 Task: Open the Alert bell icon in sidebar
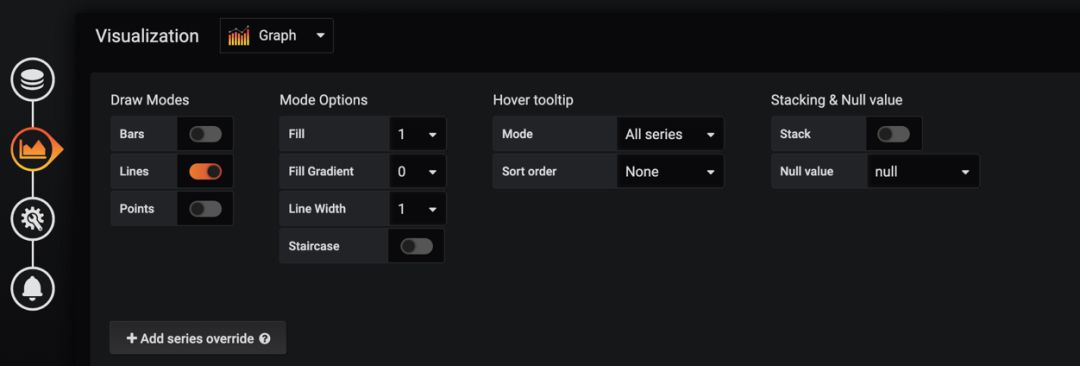tap(32, 287)
